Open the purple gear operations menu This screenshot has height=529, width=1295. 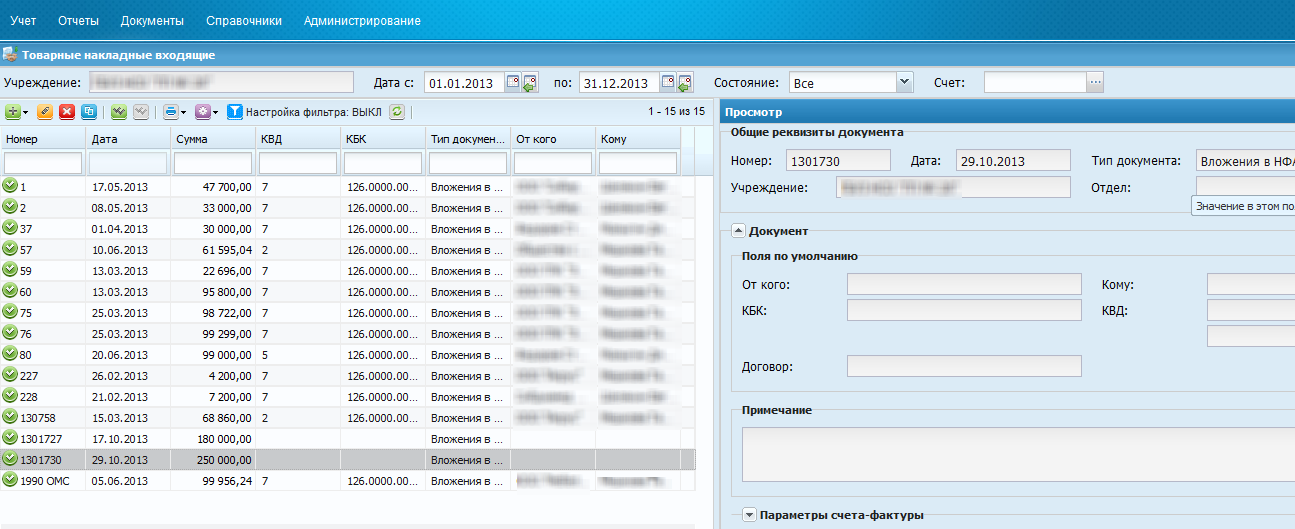click(206, 112)
